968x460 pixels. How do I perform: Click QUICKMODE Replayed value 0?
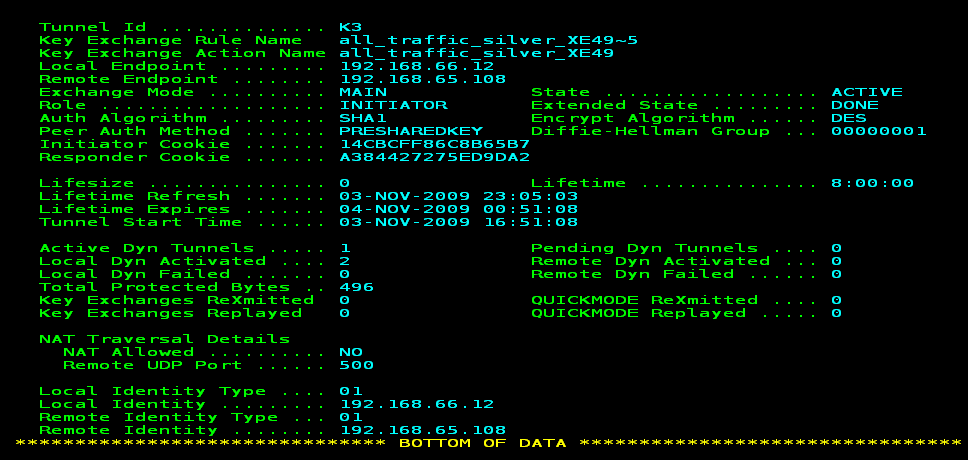click(x=837, y=313)
